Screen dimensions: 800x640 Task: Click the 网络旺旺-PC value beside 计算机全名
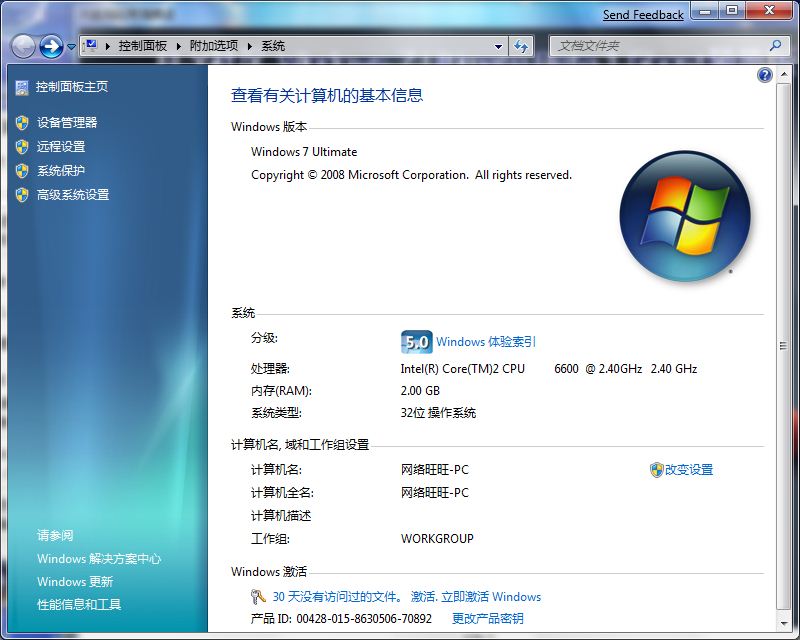pyautogui.click(x=435, y=493)
